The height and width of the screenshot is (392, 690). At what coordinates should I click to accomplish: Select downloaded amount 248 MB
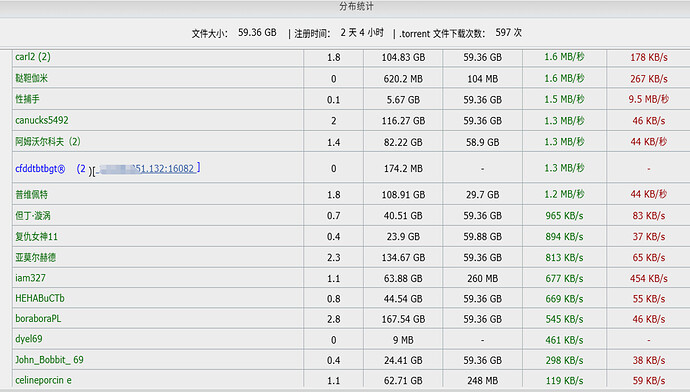tap(483, 381)
